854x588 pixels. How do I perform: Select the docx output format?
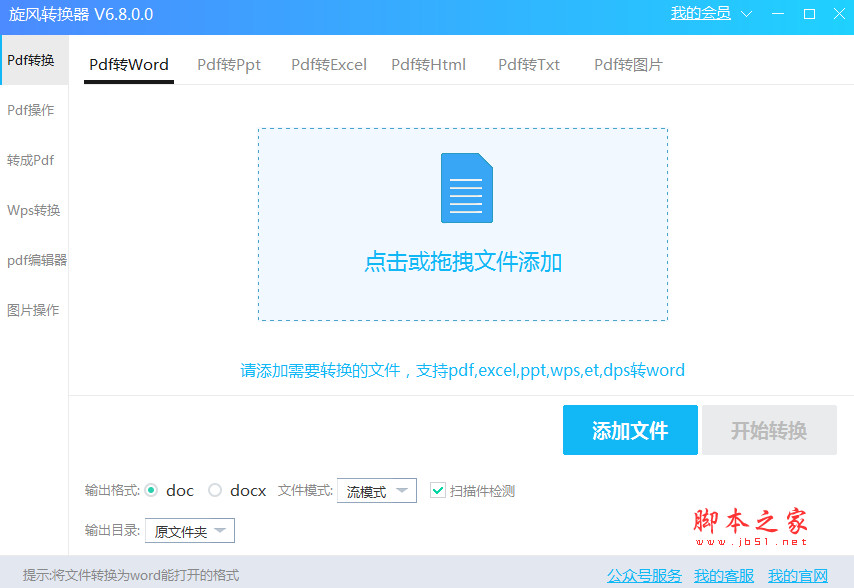pos(215,490)
